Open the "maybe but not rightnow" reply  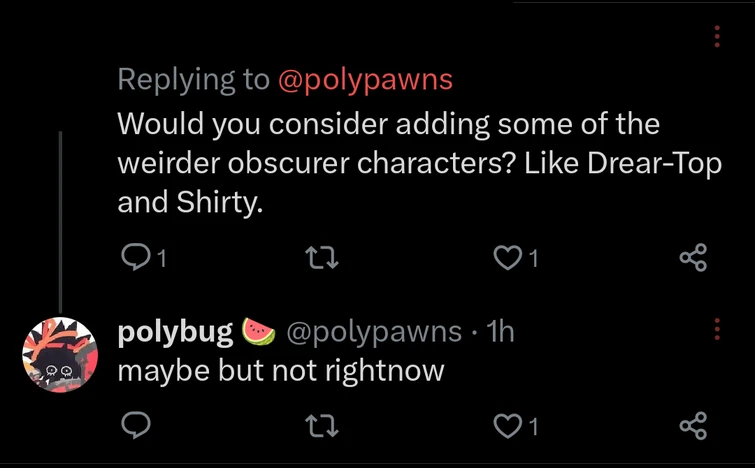click(x=281, y=371)
